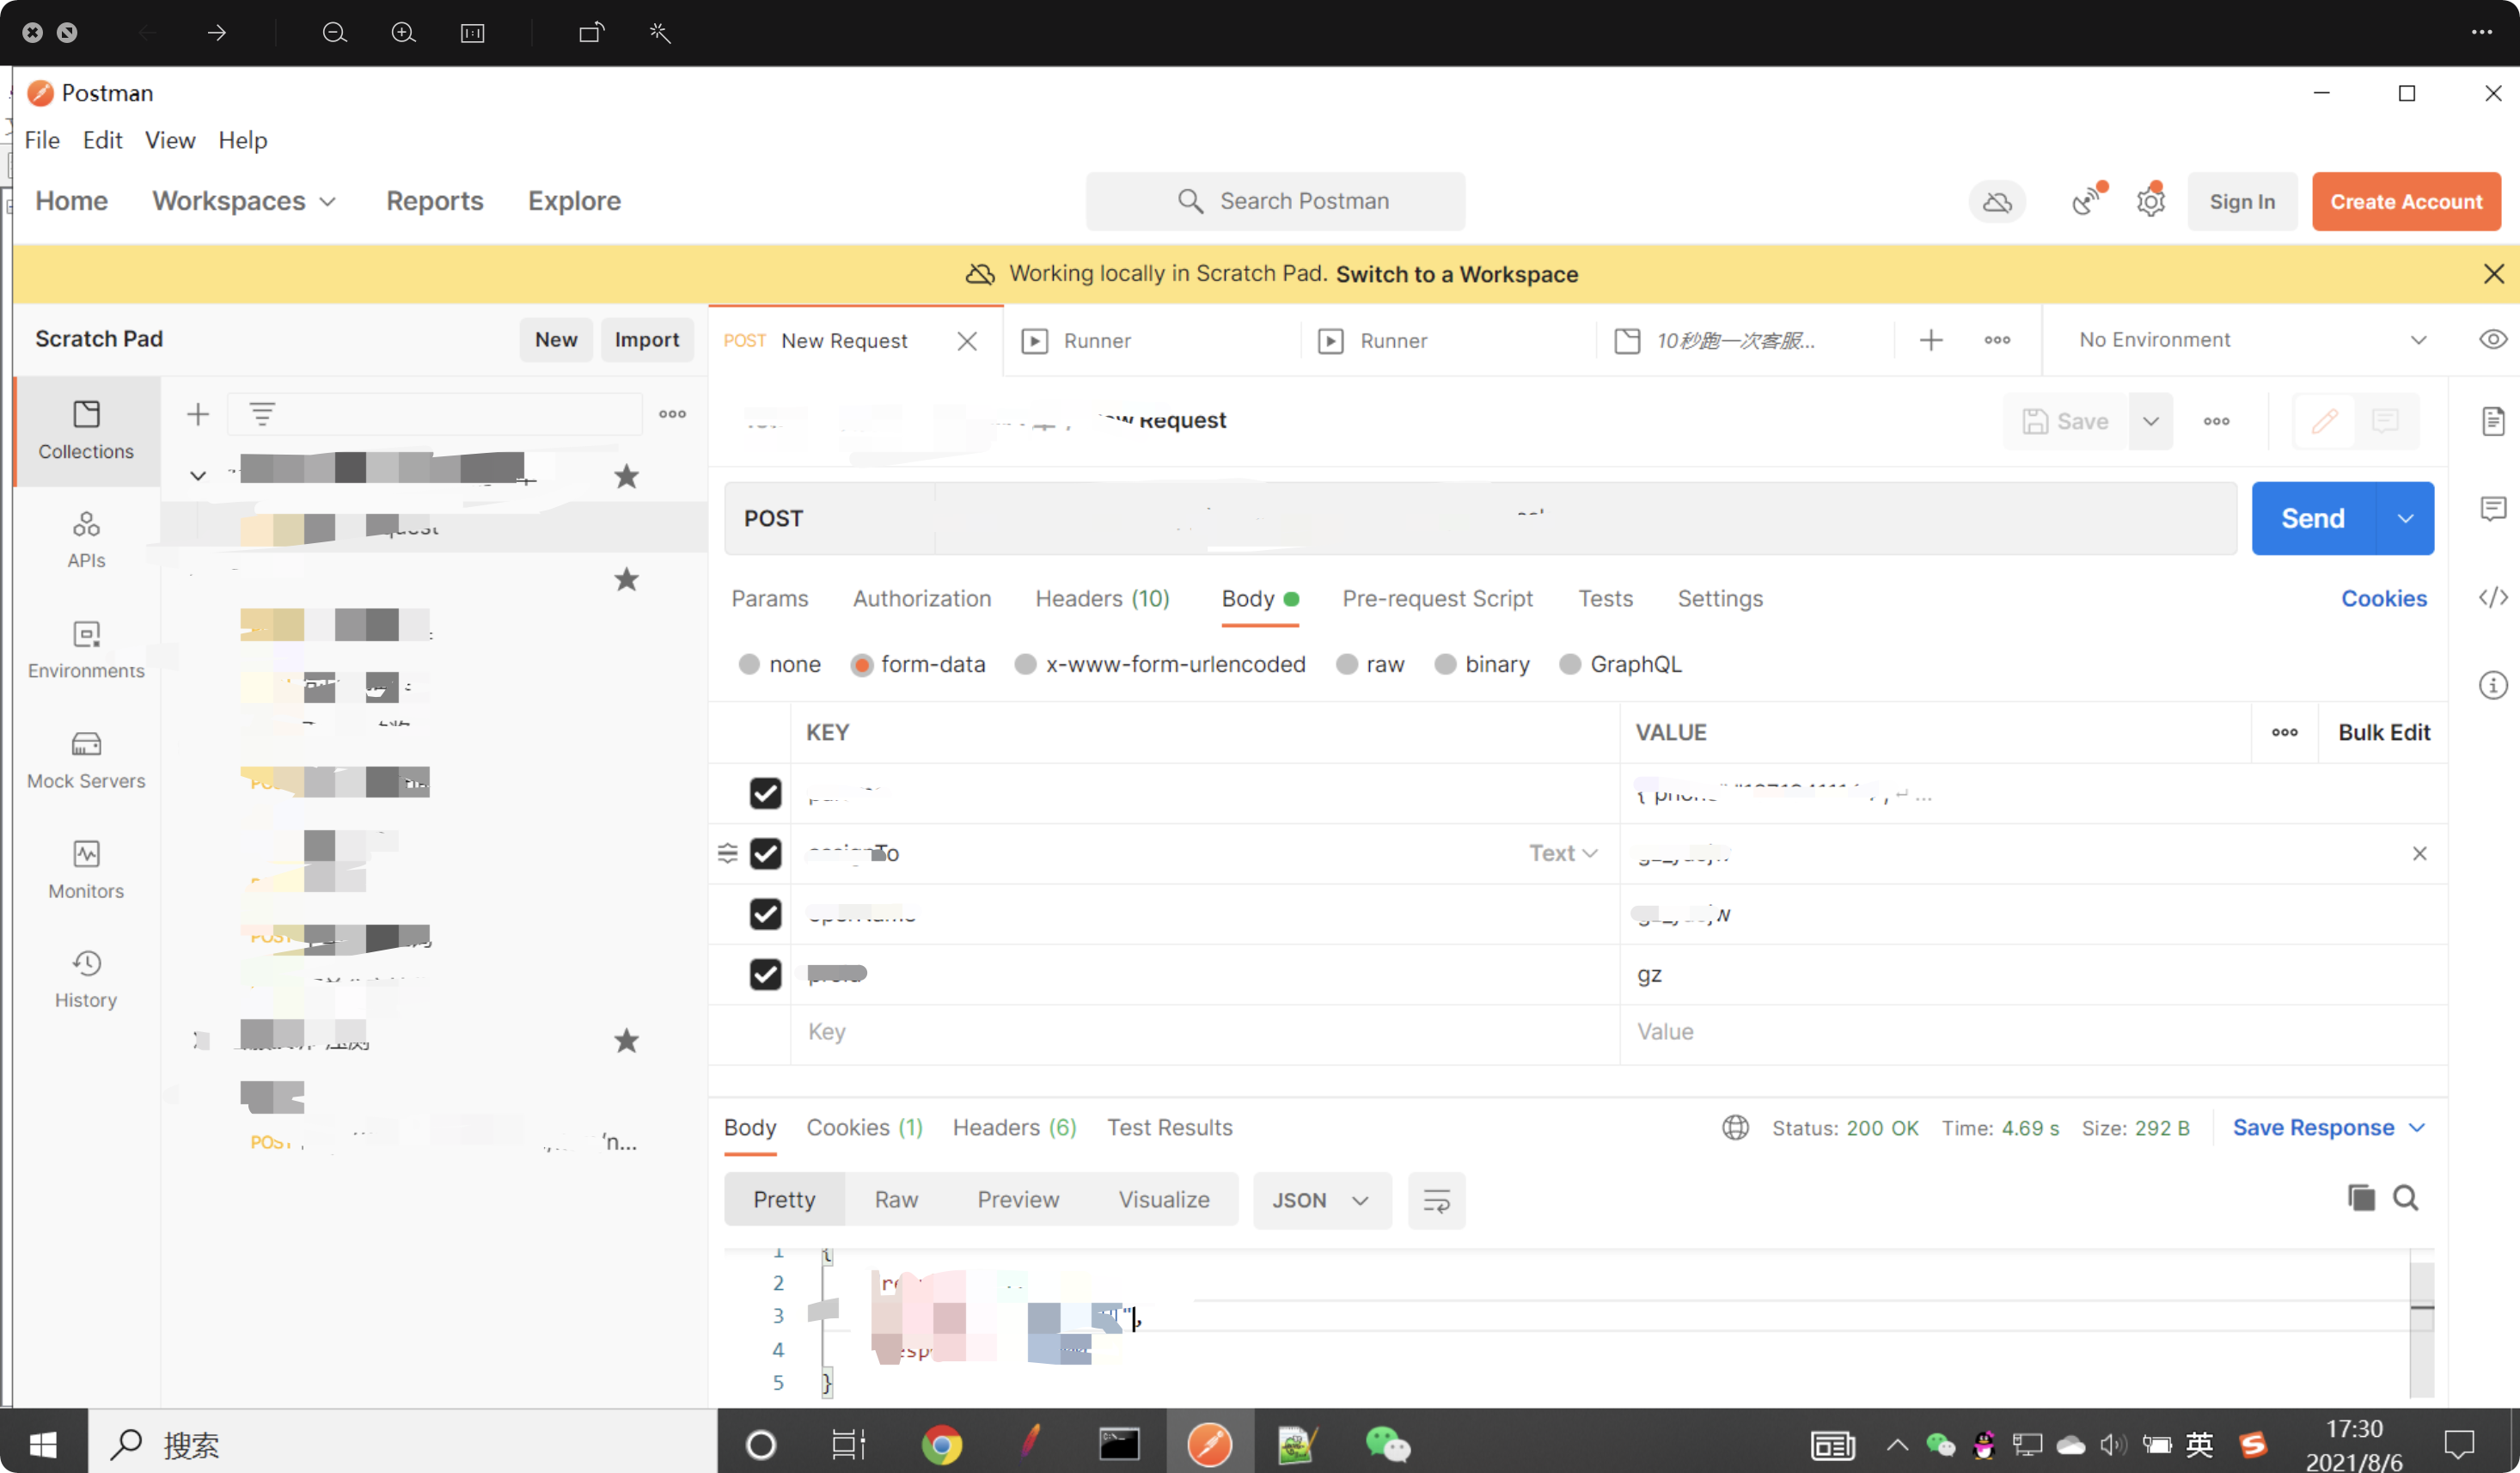The height and width of the screenshot is (1473, 2520).
Task: Open the Environments sidebar panel
Action: pos(86,650)
